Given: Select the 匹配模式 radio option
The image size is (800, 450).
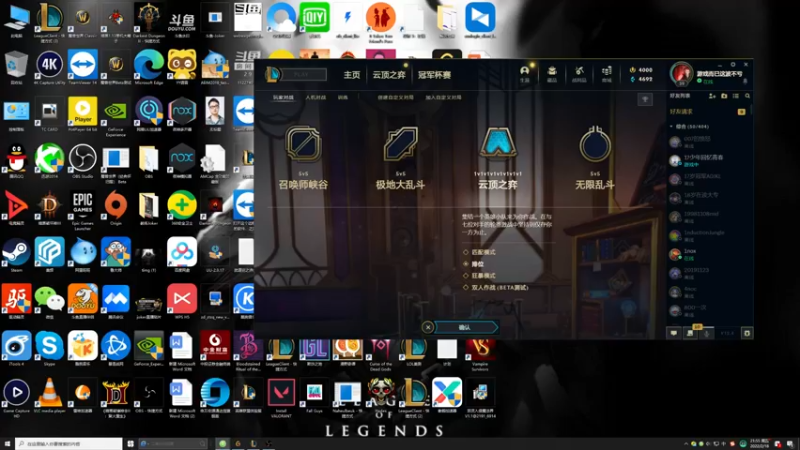Looking at the screenshot, I should pos(480,252).
